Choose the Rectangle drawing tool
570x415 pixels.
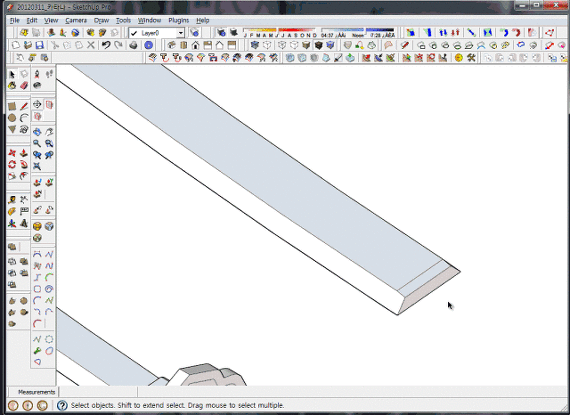tap(12, 106)
